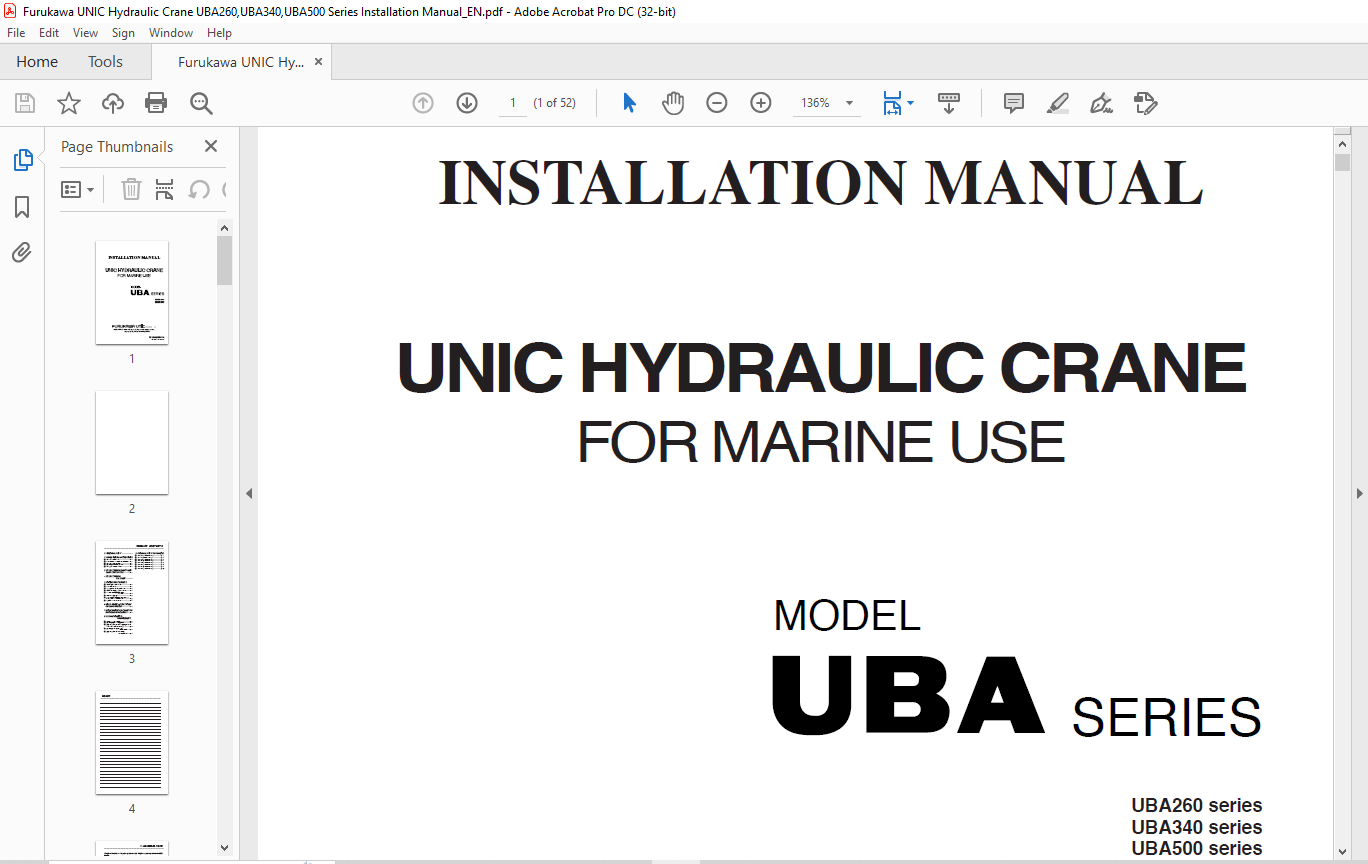Open the Bookmarks pane
Screen dimensions: 1368x864
click(x=22, y=207)
